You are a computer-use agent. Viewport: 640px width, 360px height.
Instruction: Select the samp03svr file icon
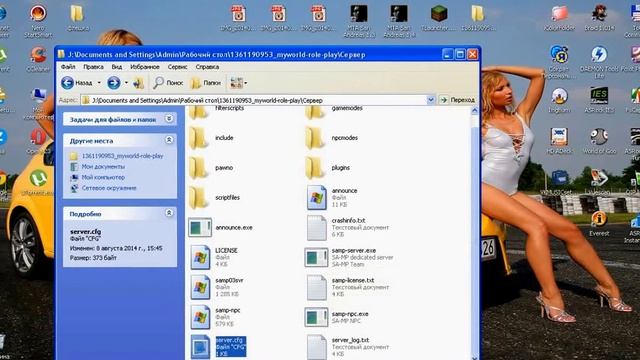pyautogui.click(x=200, y=287)
